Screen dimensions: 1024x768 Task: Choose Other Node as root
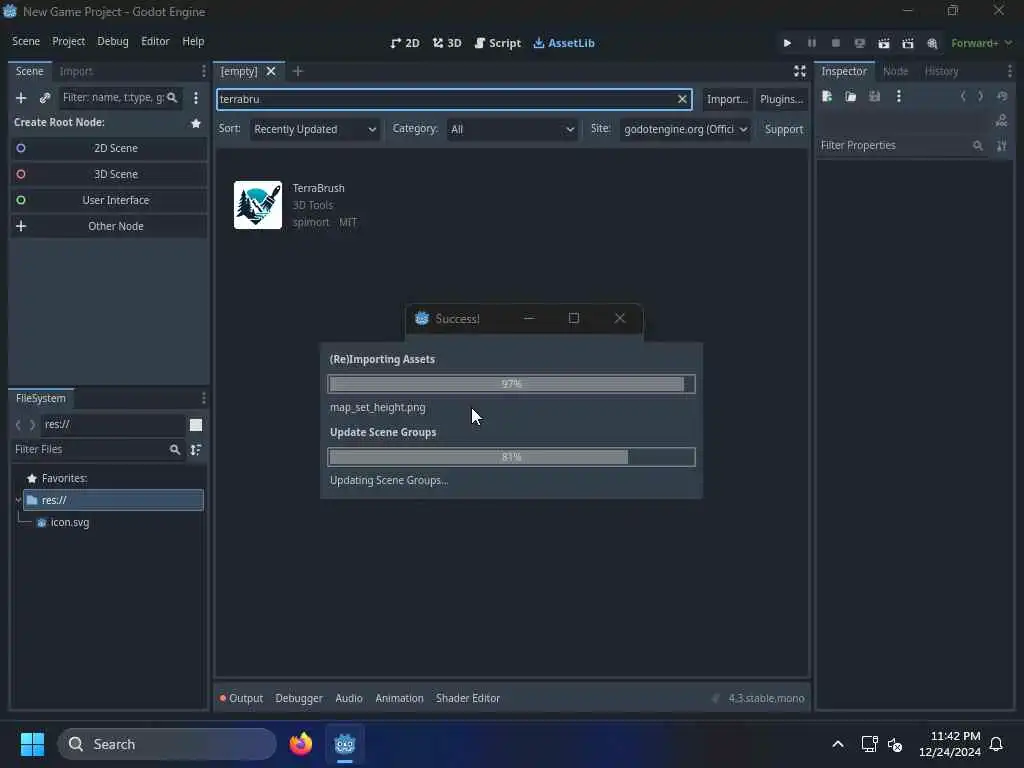pos(108,226)
